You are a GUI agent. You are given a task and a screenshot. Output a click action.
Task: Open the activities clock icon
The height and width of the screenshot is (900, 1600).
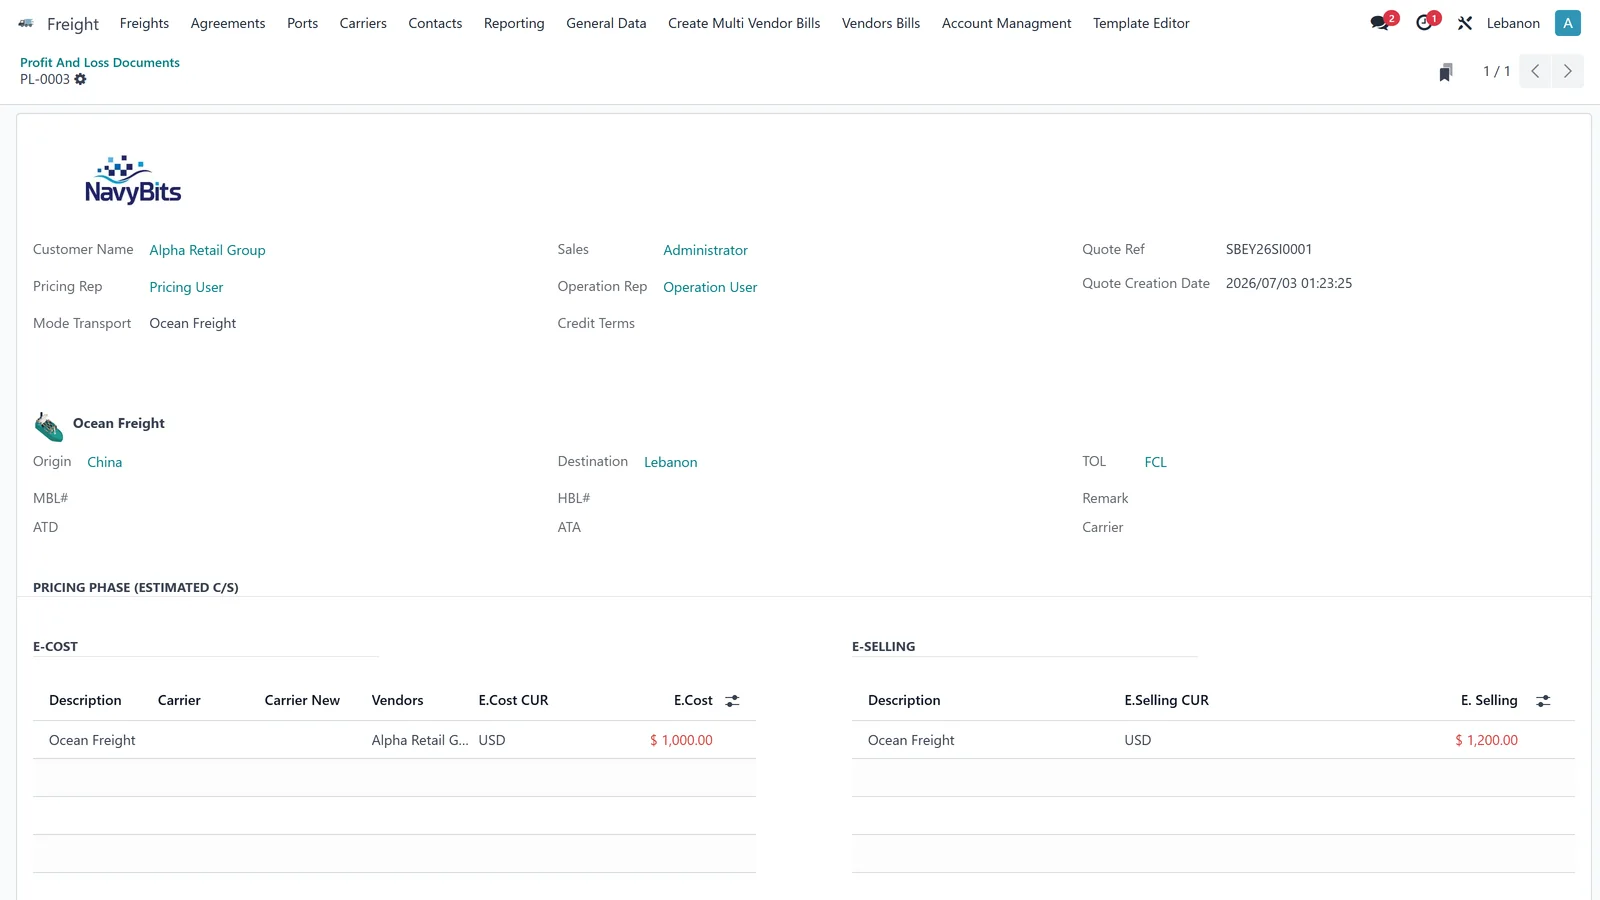point(1424,23)
